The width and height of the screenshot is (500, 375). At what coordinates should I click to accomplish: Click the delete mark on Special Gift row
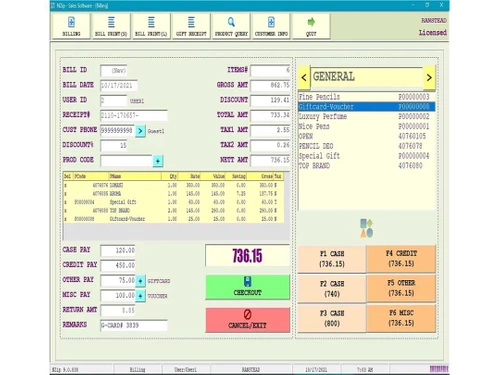[x=65, y=202]
